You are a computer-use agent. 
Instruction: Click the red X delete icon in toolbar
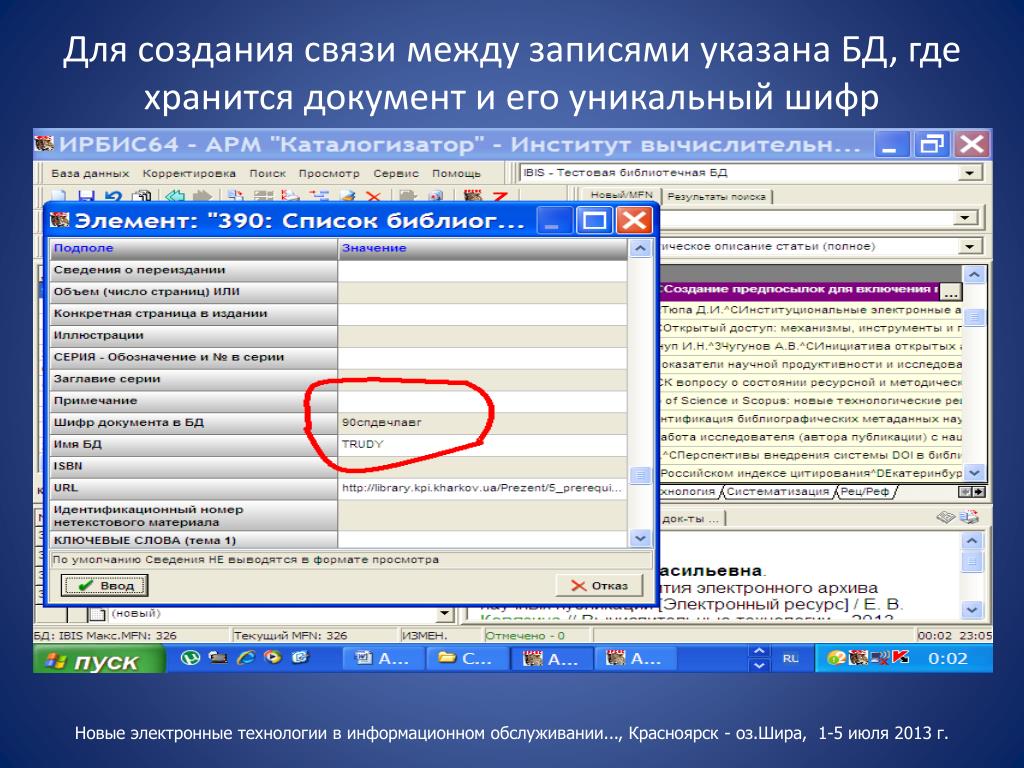coord(373,196)
